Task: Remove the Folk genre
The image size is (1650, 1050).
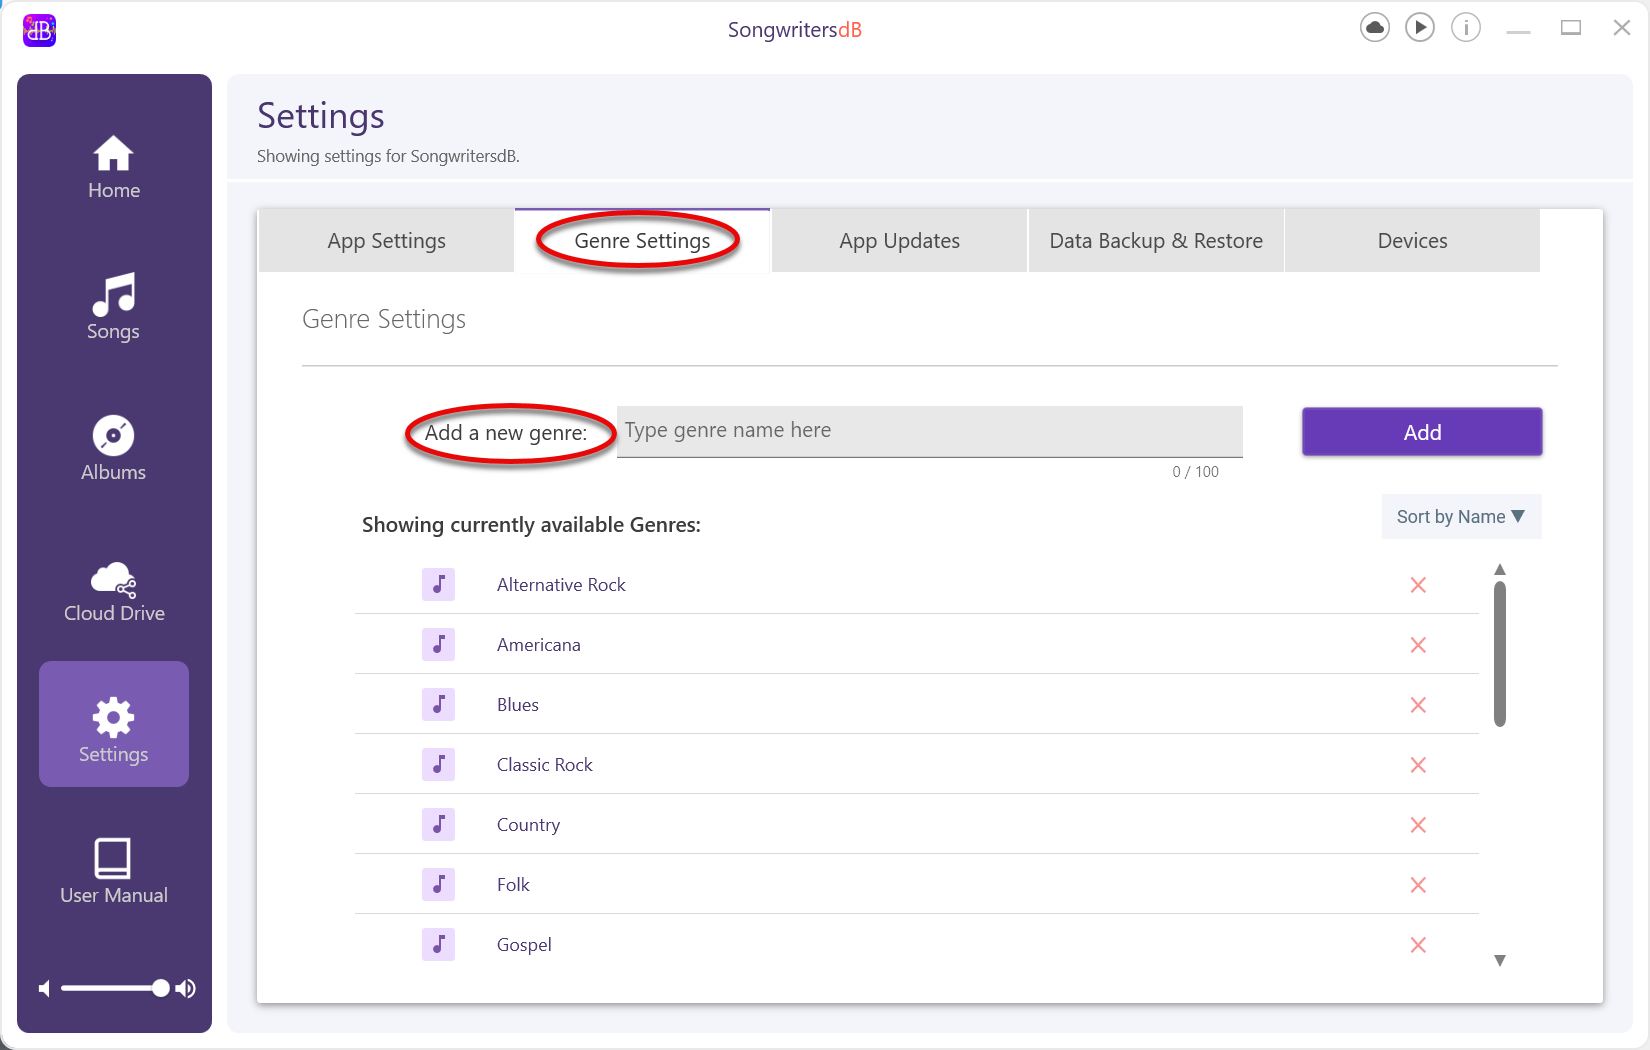Action: 1418,885
